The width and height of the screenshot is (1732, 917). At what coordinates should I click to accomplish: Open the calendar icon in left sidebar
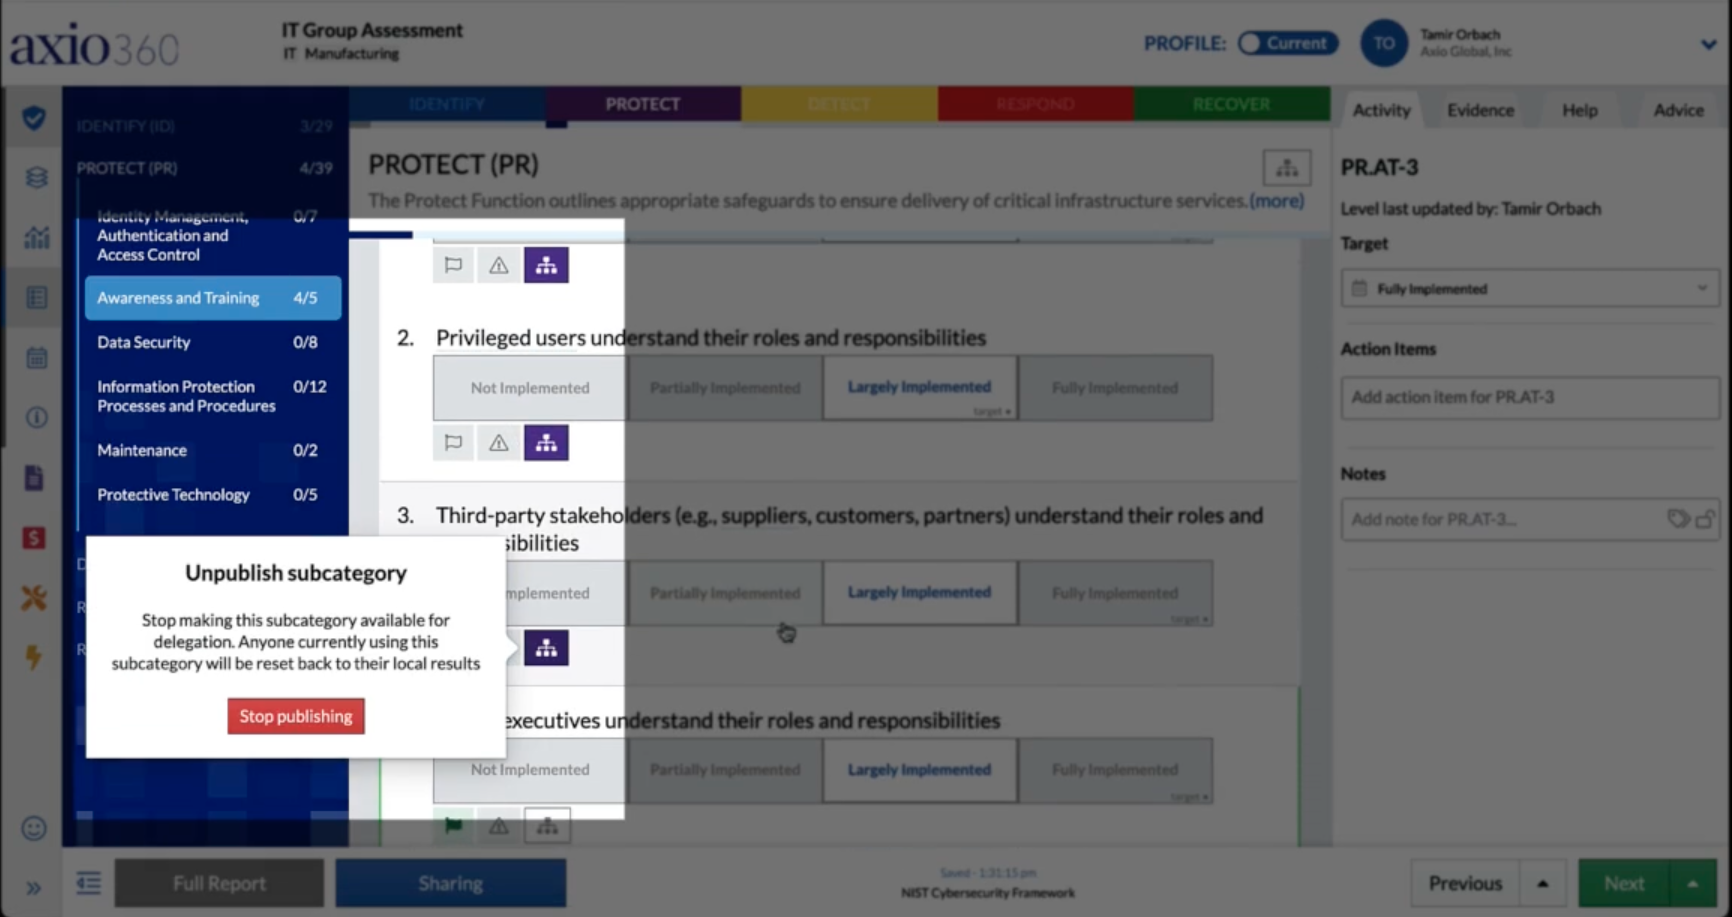tap(36, 358)
